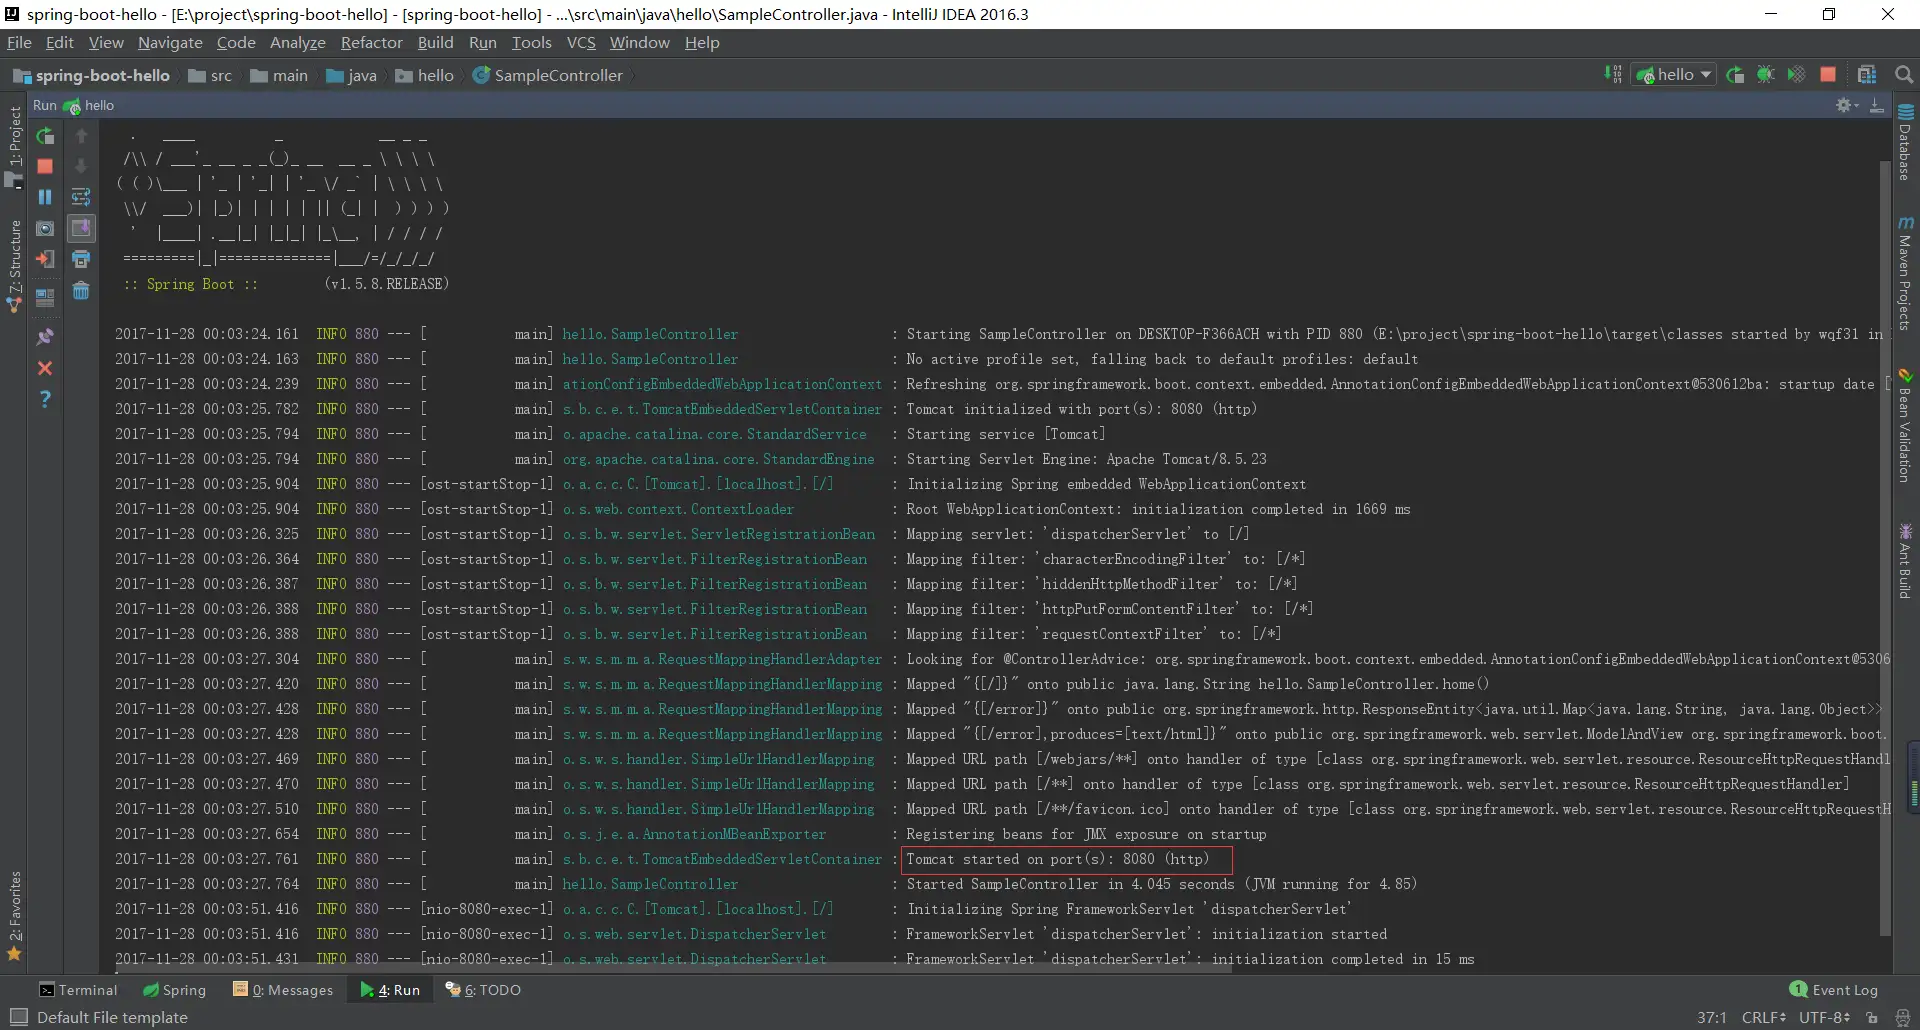Click the Dump Threads camera icon
This screenshot has height=1030, width=1920.
tap(45, 229)
